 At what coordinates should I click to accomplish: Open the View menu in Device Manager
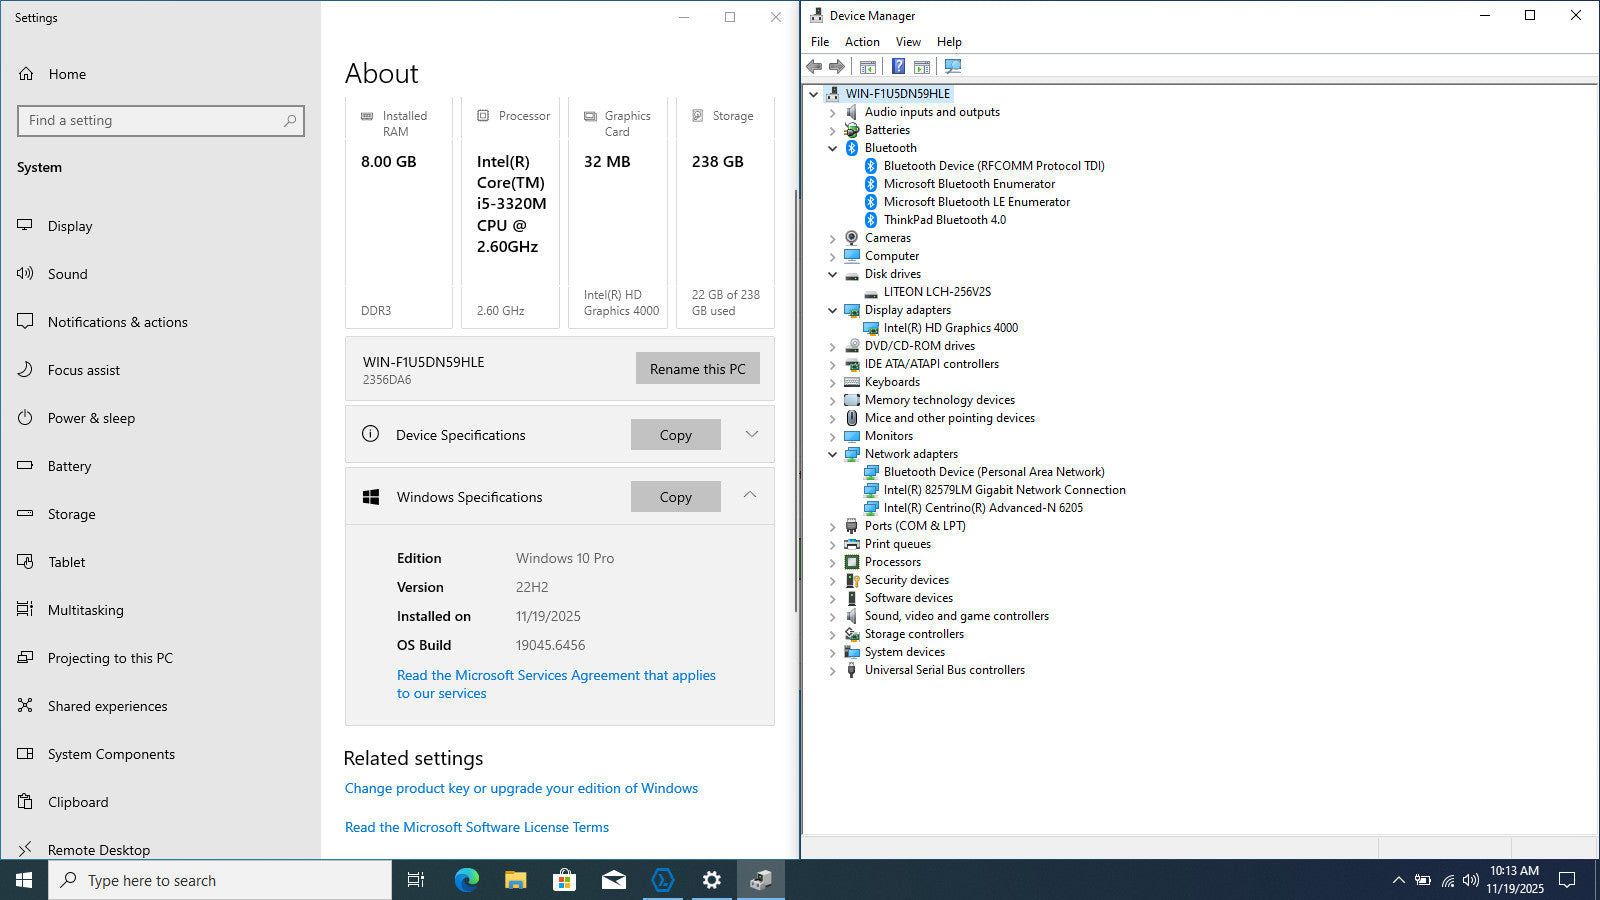coord(907,42)
